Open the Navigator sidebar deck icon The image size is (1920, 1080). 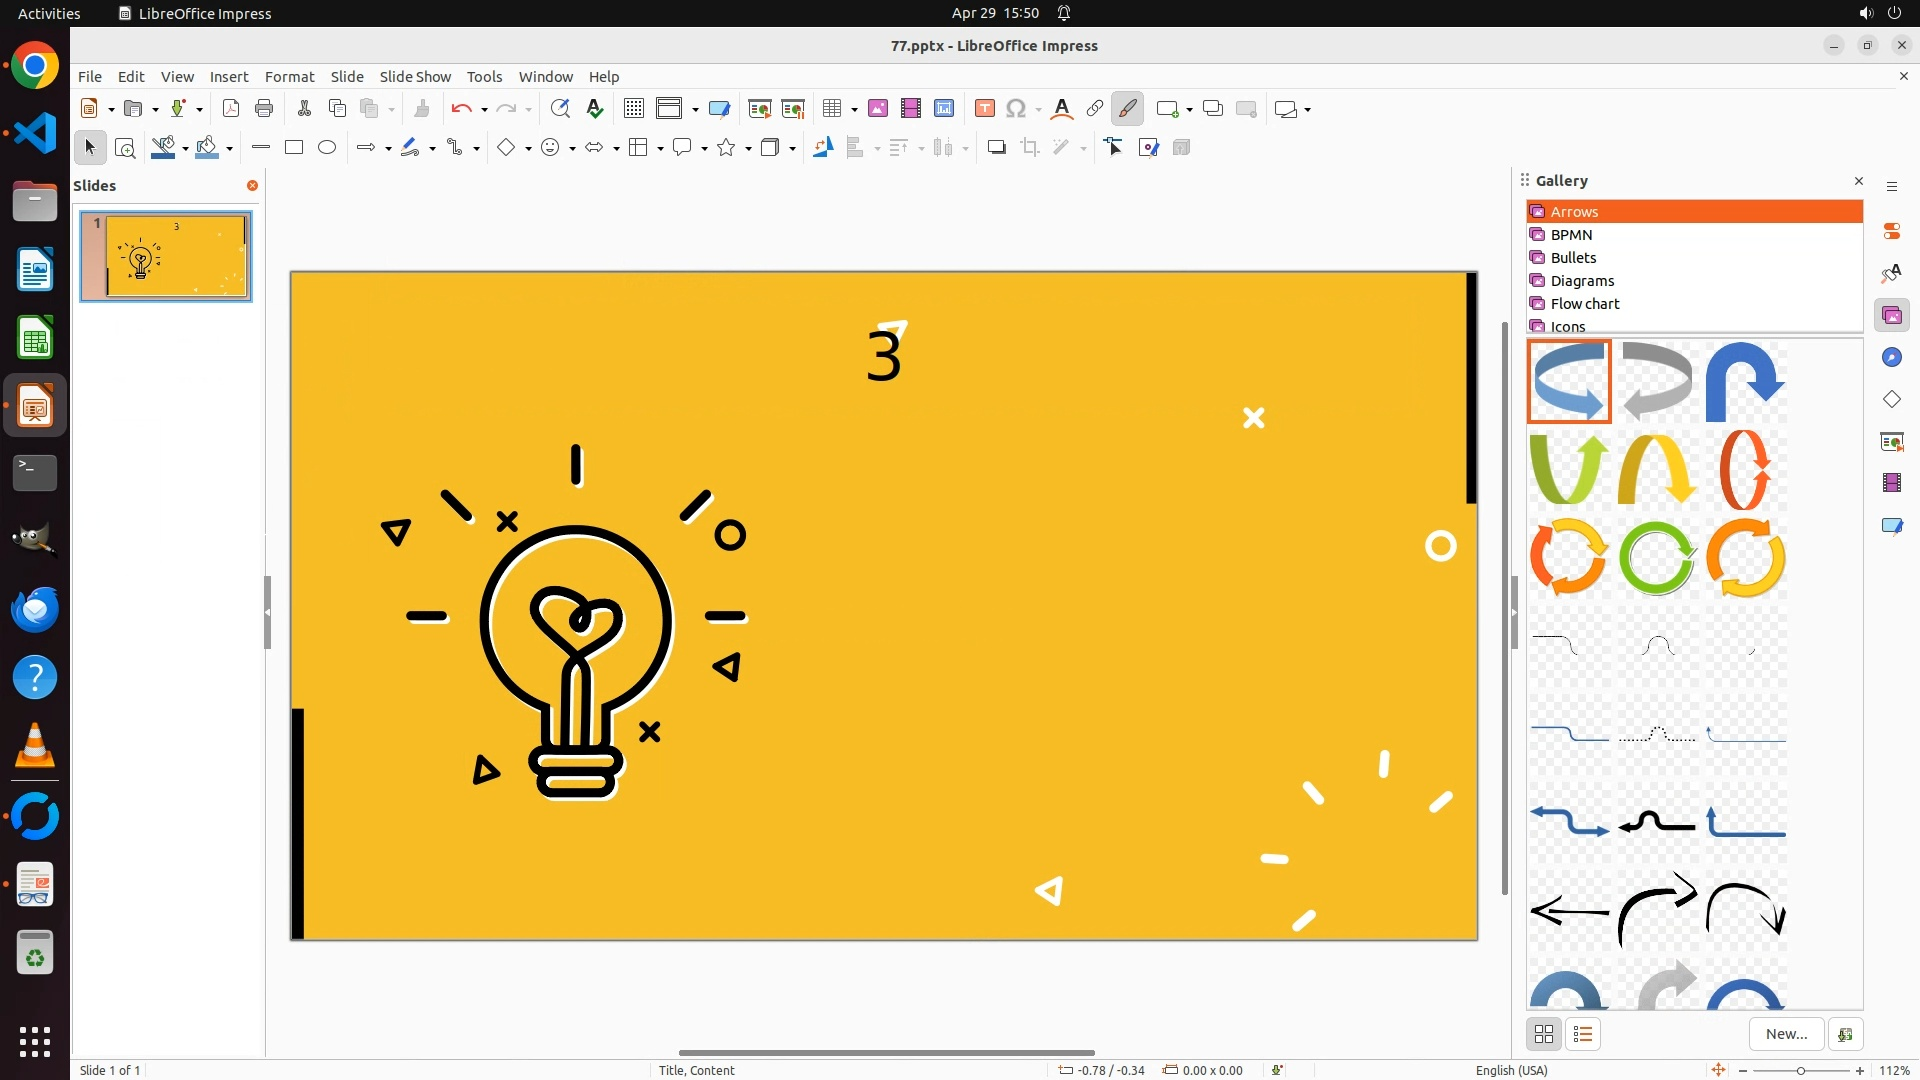tap(1891, 358)
